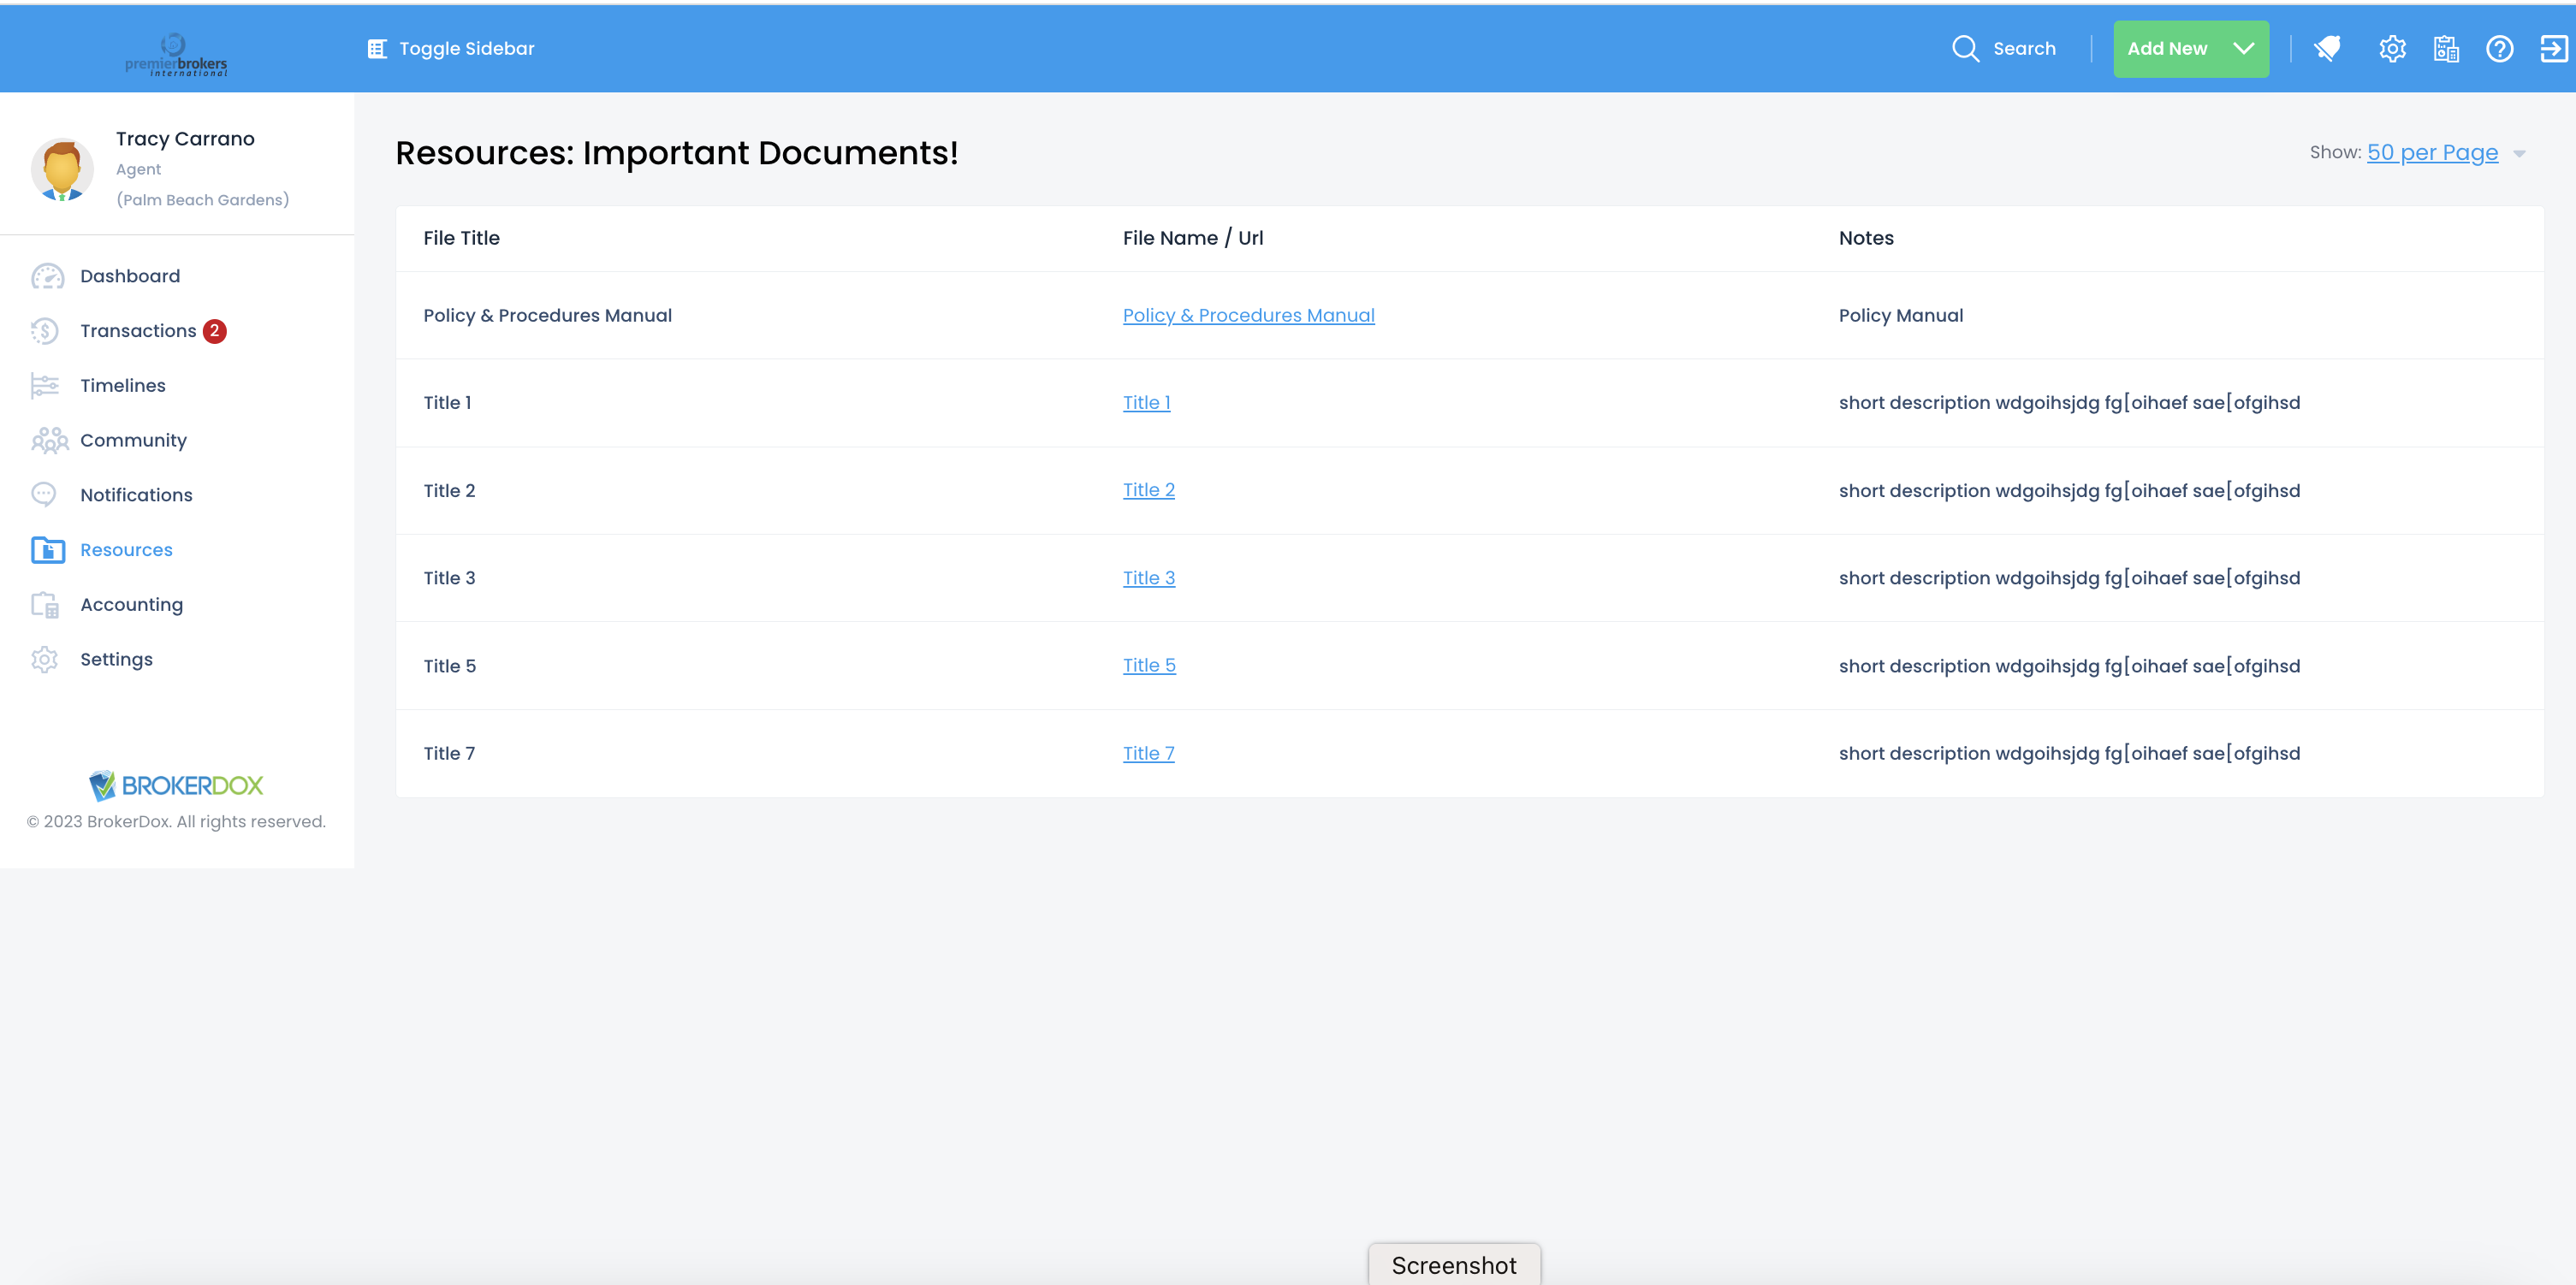Viewport: 2576px width, 1285px height.
Task: Open the Policy & Procedures Manual link
Action: (x=1248, y=315)
